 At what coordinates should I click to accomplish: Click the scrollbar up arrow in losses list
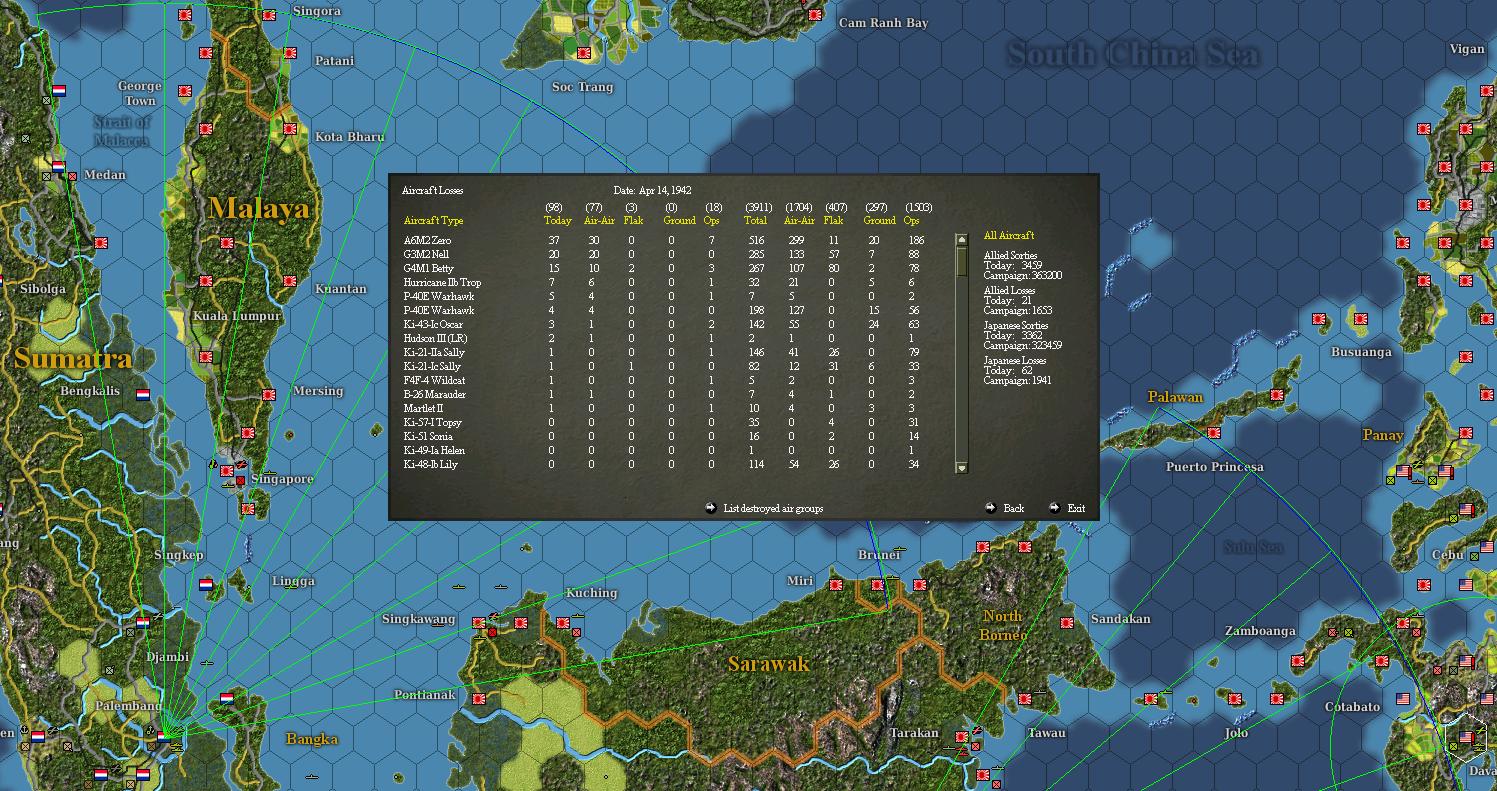pyautogui.click(x=962, y=240)
